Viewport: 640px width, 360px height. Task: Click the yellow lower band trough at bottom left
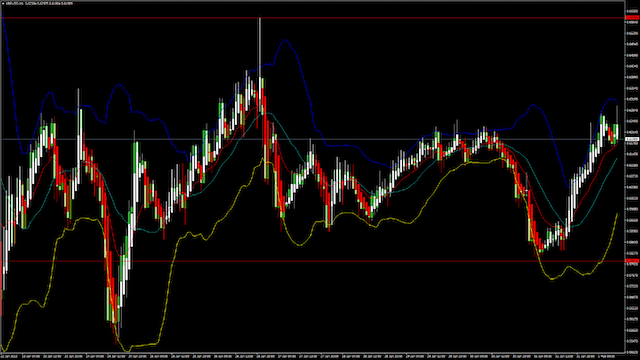(x=127, y=350)
